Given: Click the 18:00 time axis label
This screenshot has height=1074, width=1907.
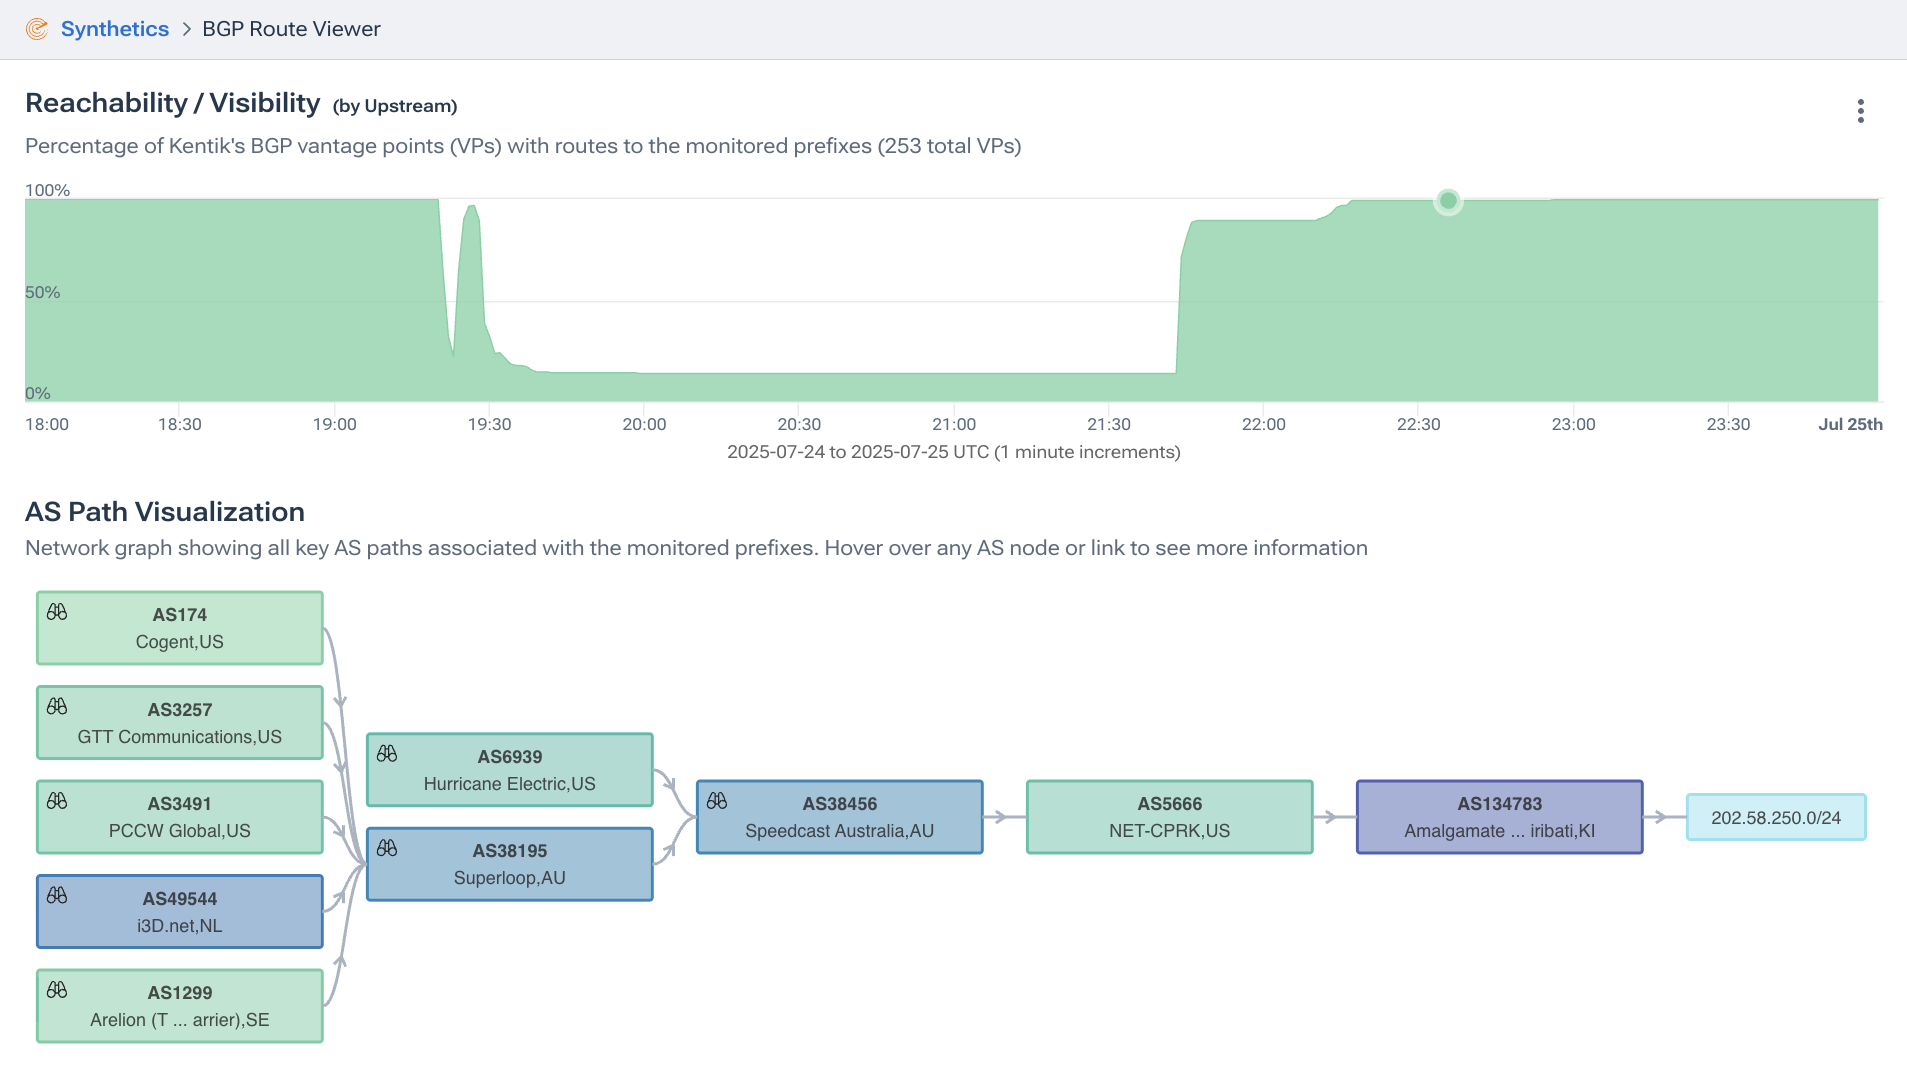Looking at the screenshot, I should [47, 424].
